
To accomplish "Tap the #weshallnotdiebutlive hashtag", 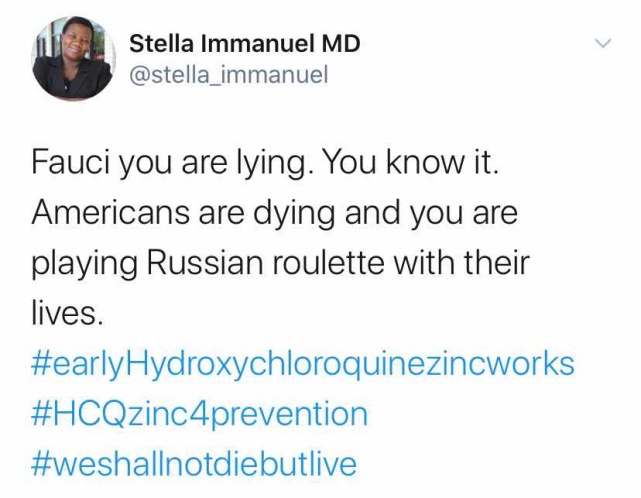I will point(194,463).
